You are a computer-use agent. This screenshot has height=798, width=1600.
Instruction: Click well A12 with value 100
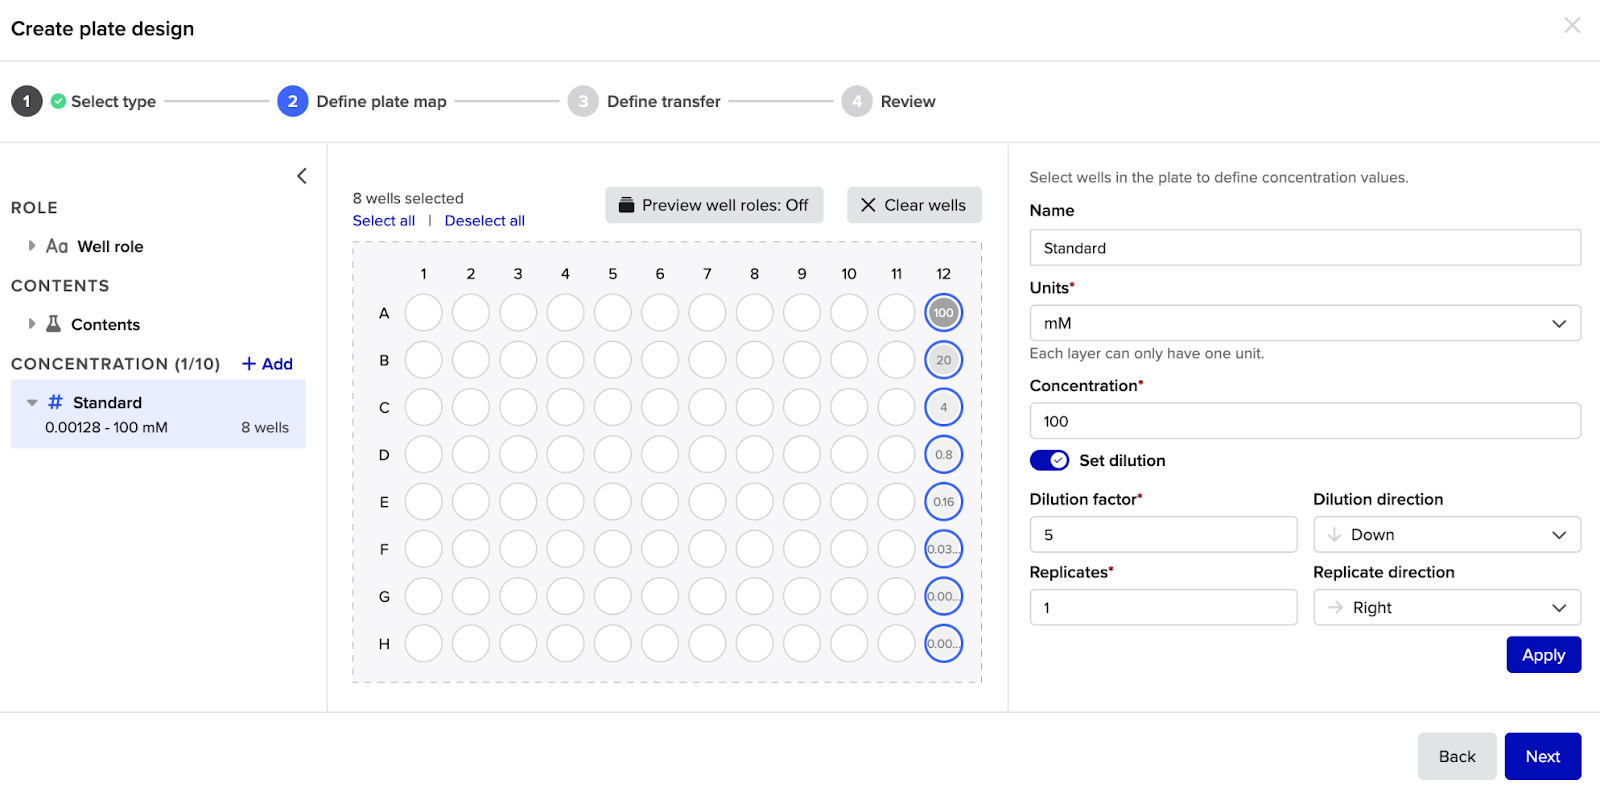[943, 313]
